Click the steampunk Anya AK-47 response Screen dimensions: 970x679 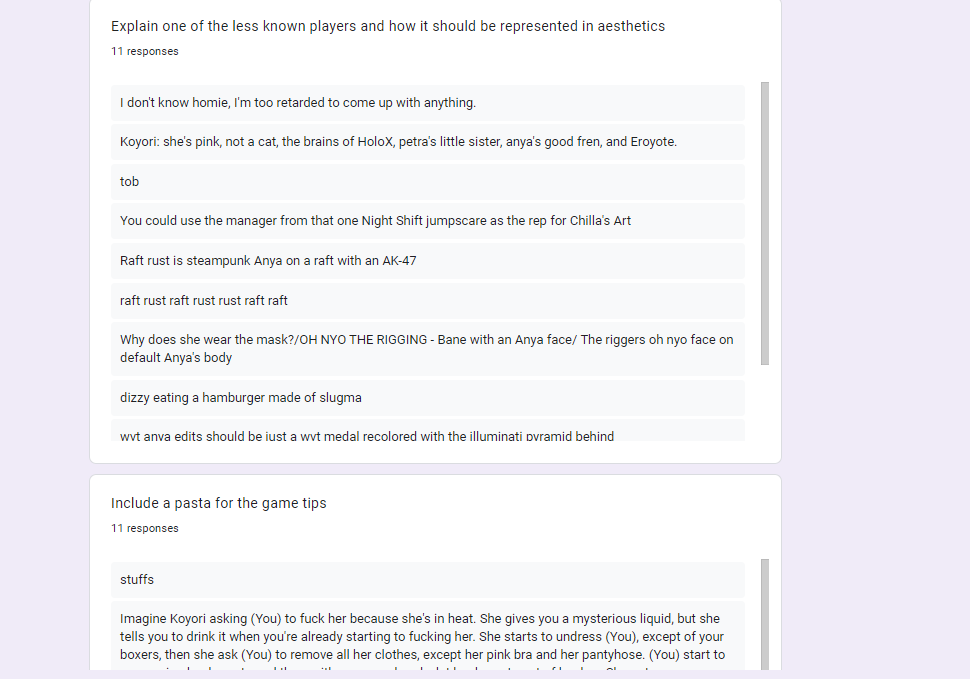point(427,261)
